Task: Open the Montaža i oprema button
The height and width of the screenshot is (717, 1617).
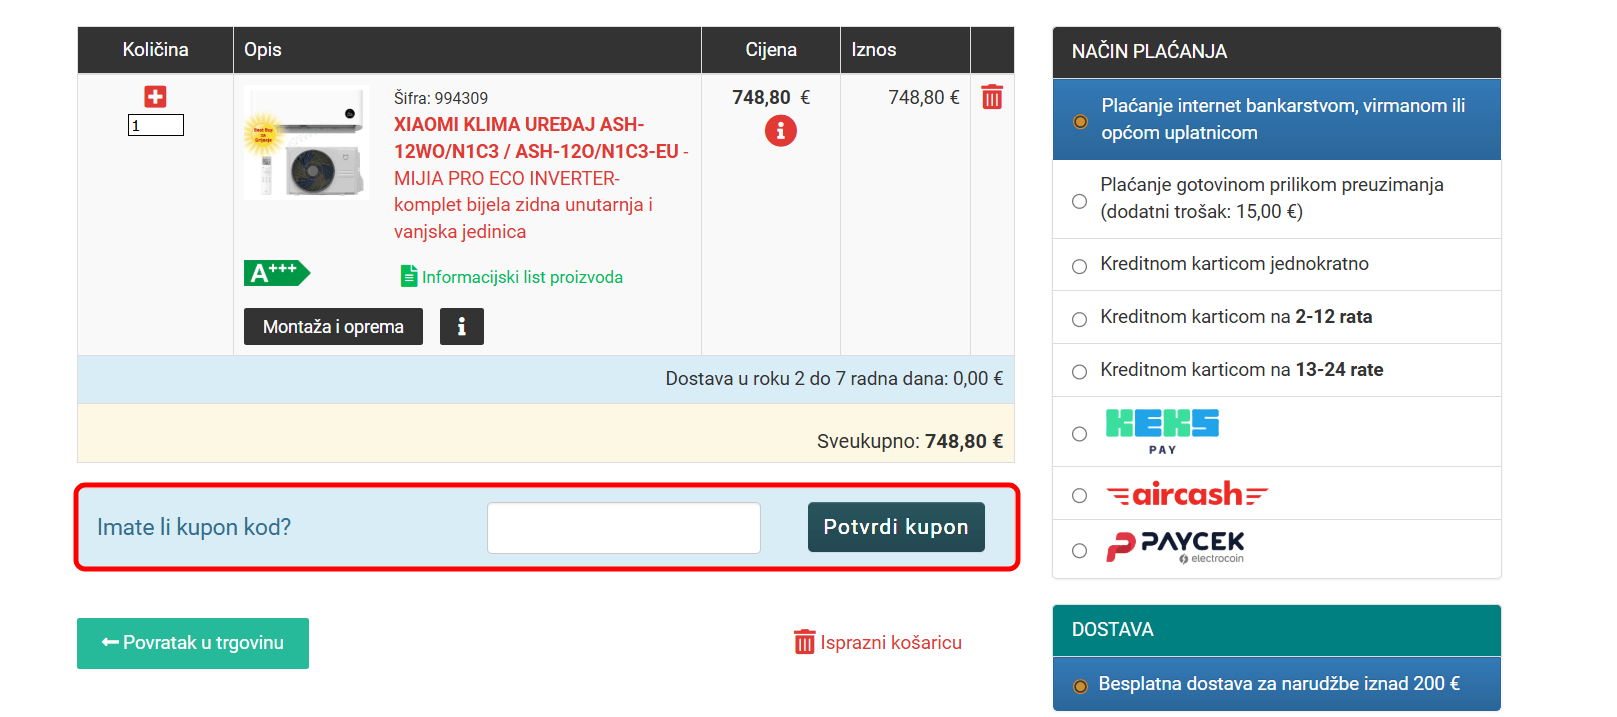Action: point(333,327)
